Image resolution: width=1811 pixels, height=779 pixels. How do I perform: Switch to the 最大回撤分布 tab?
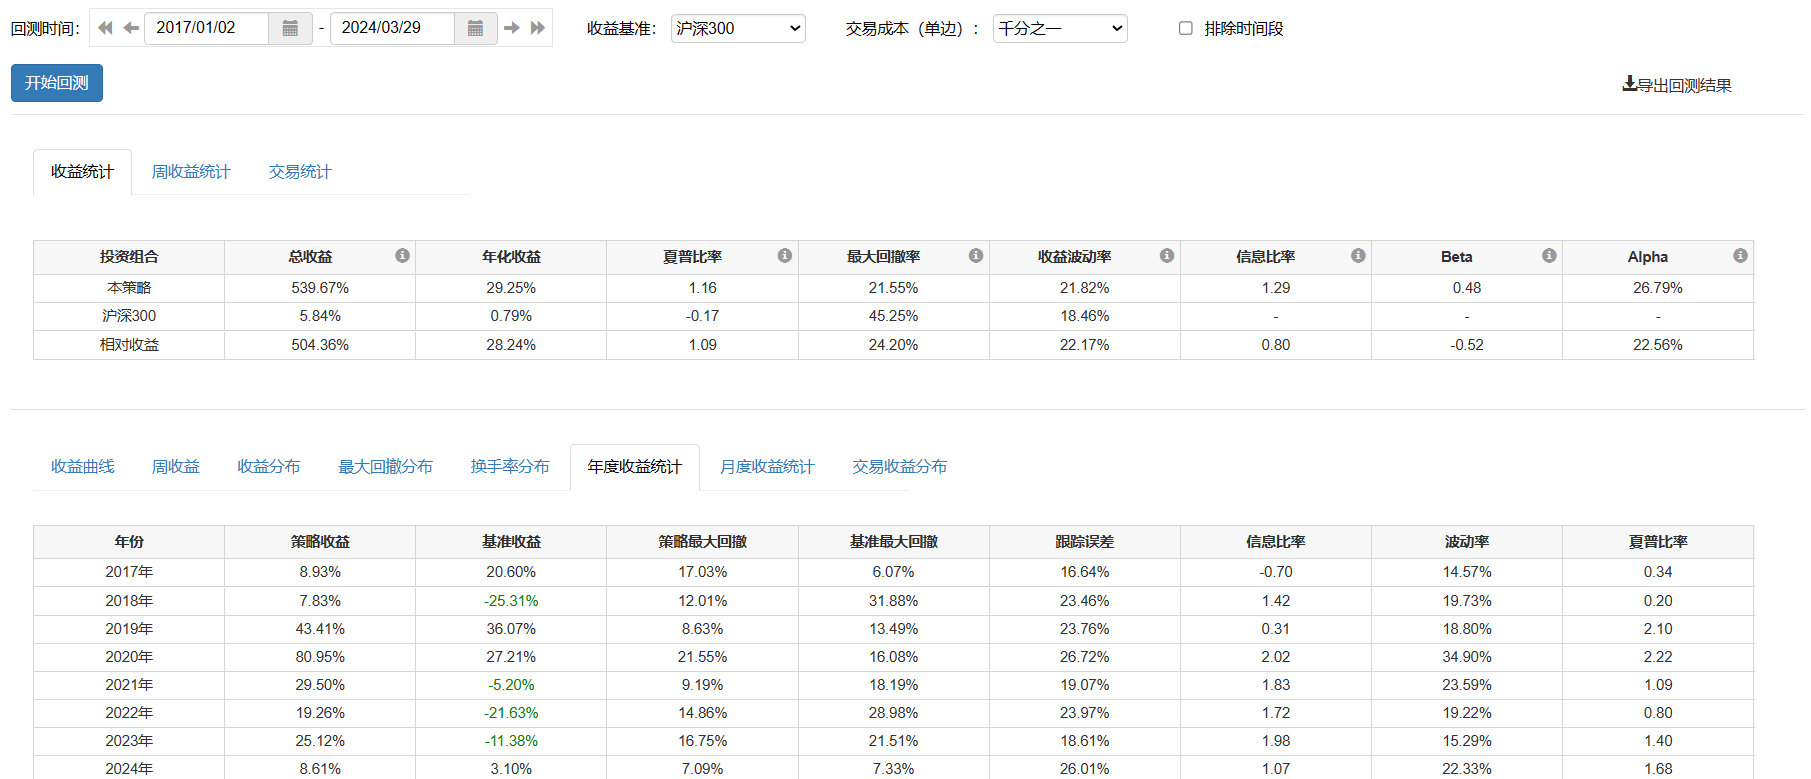point(385,467)
